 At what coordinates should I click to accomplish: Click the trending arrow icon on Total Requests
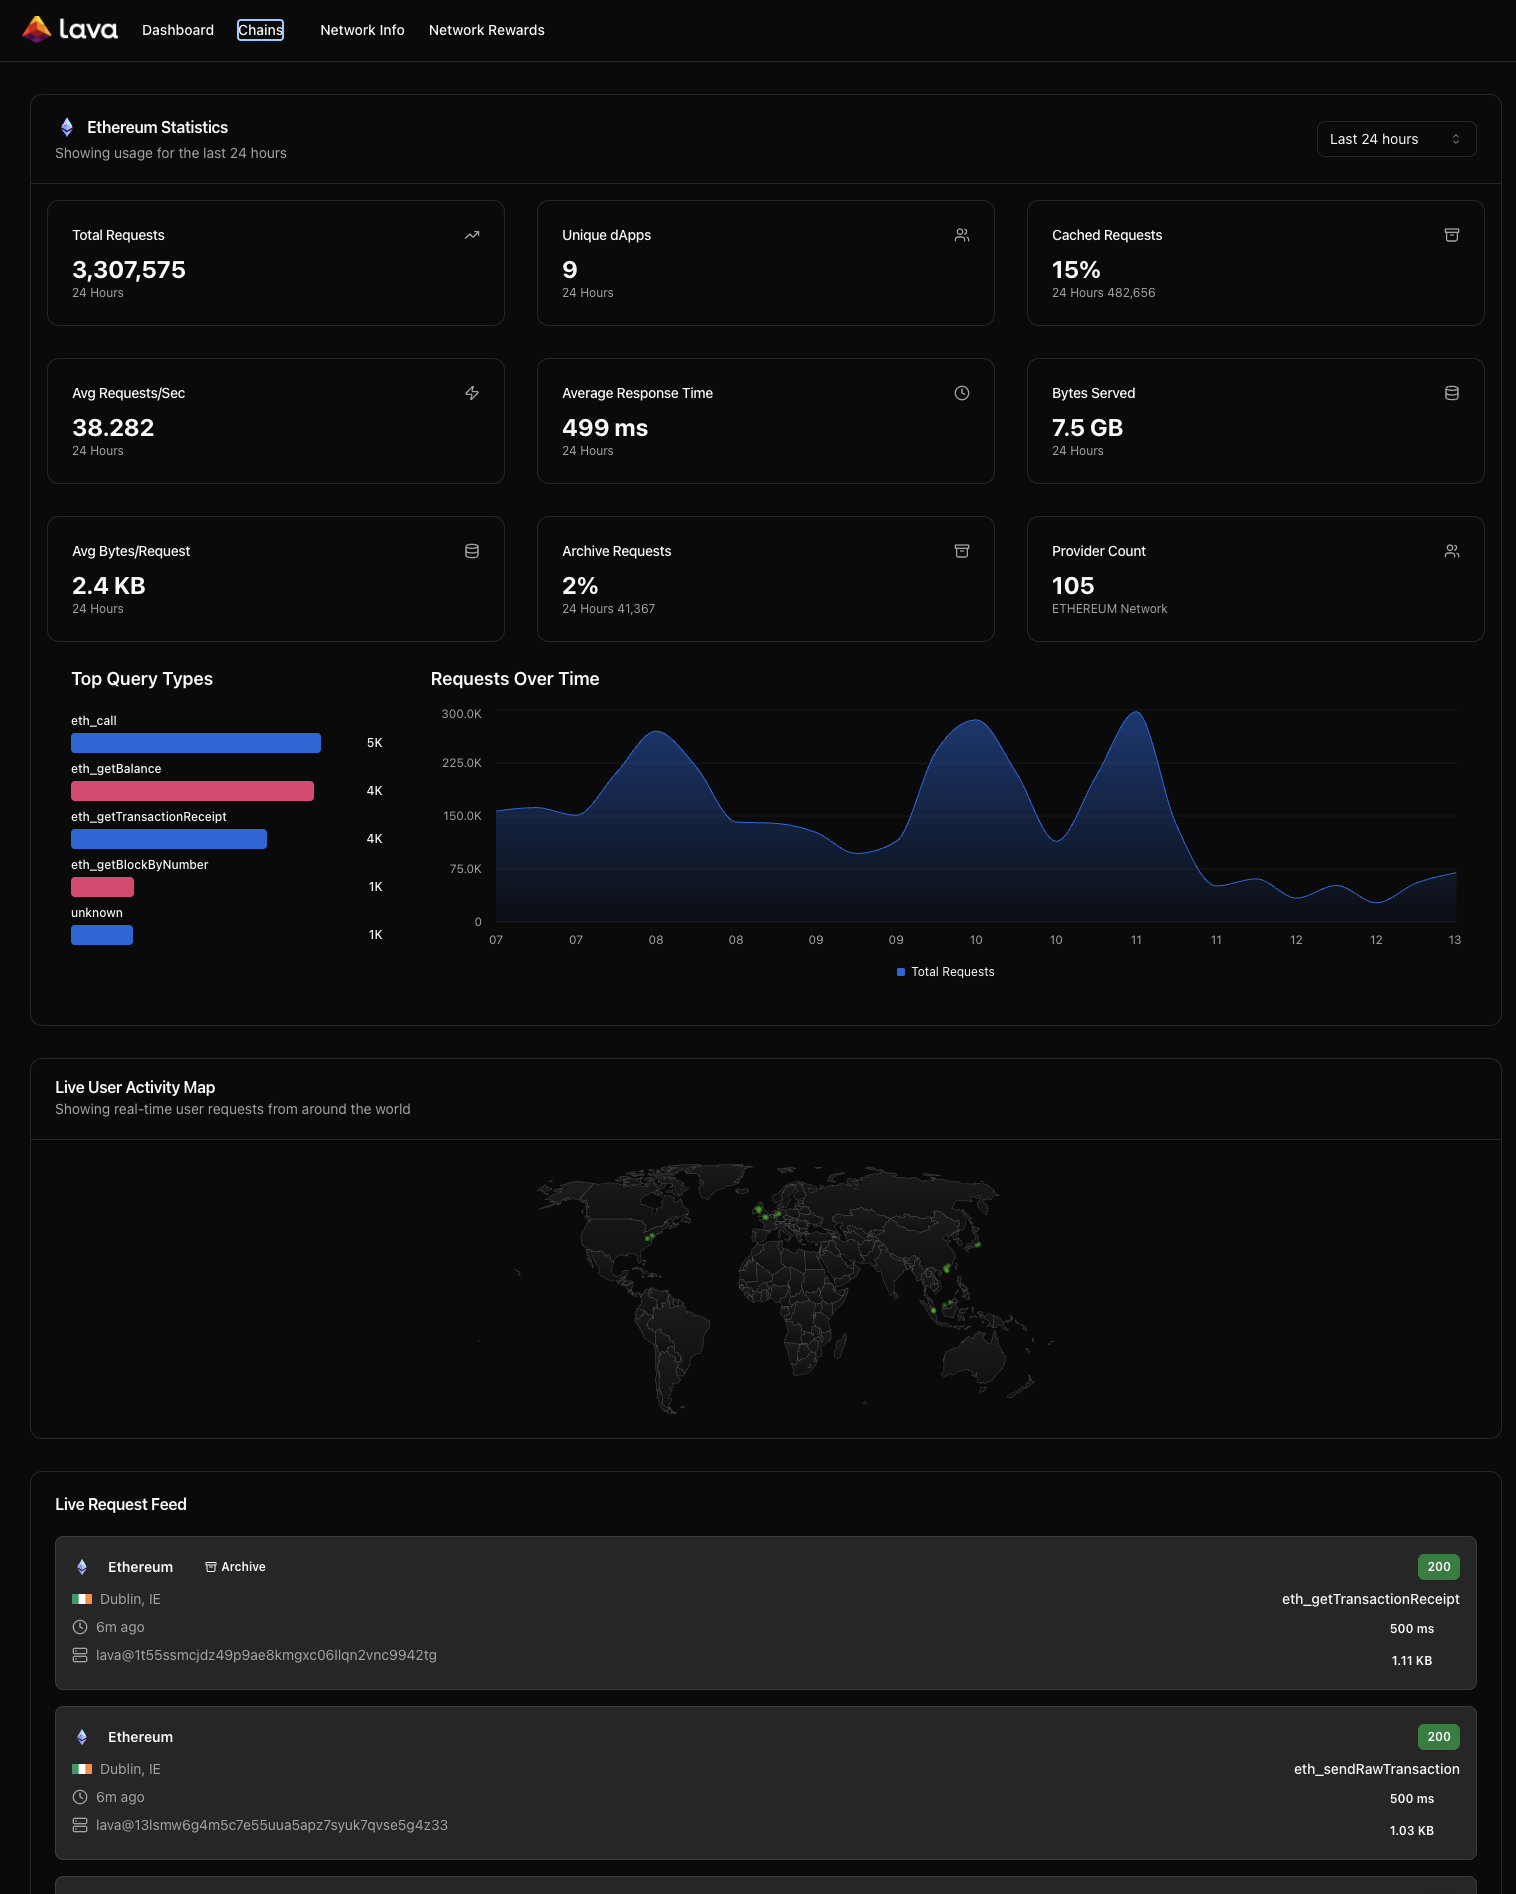(472, 235)
